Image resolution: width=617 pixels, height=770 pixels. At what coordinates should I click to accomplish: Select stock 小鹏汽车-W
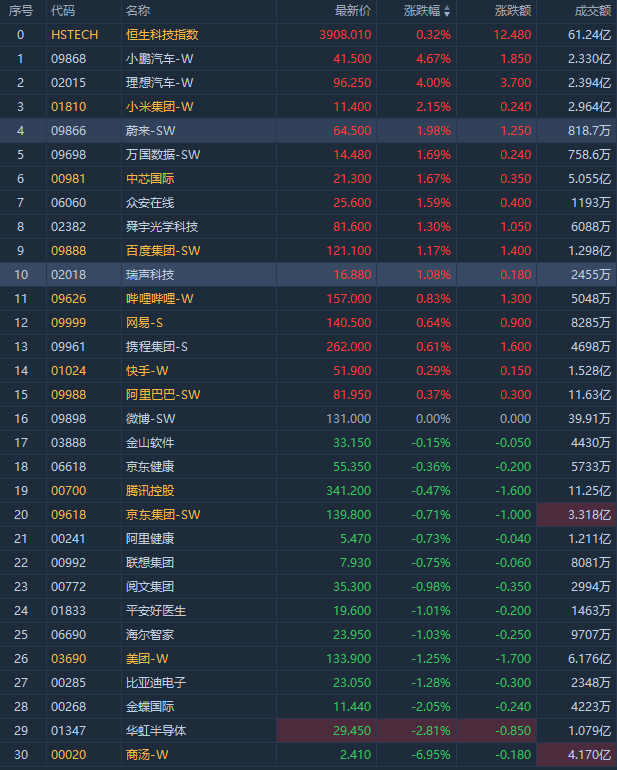point(160,59)
